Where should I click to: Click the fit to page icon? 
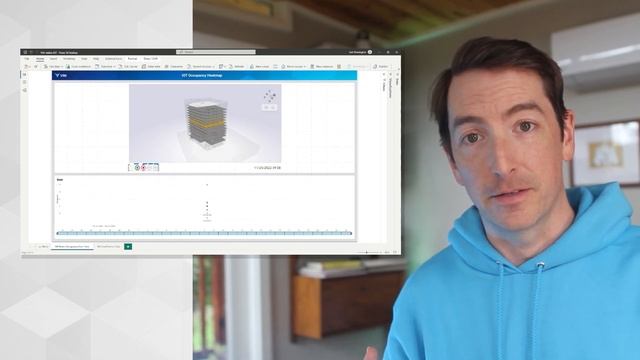click(395, 252)
